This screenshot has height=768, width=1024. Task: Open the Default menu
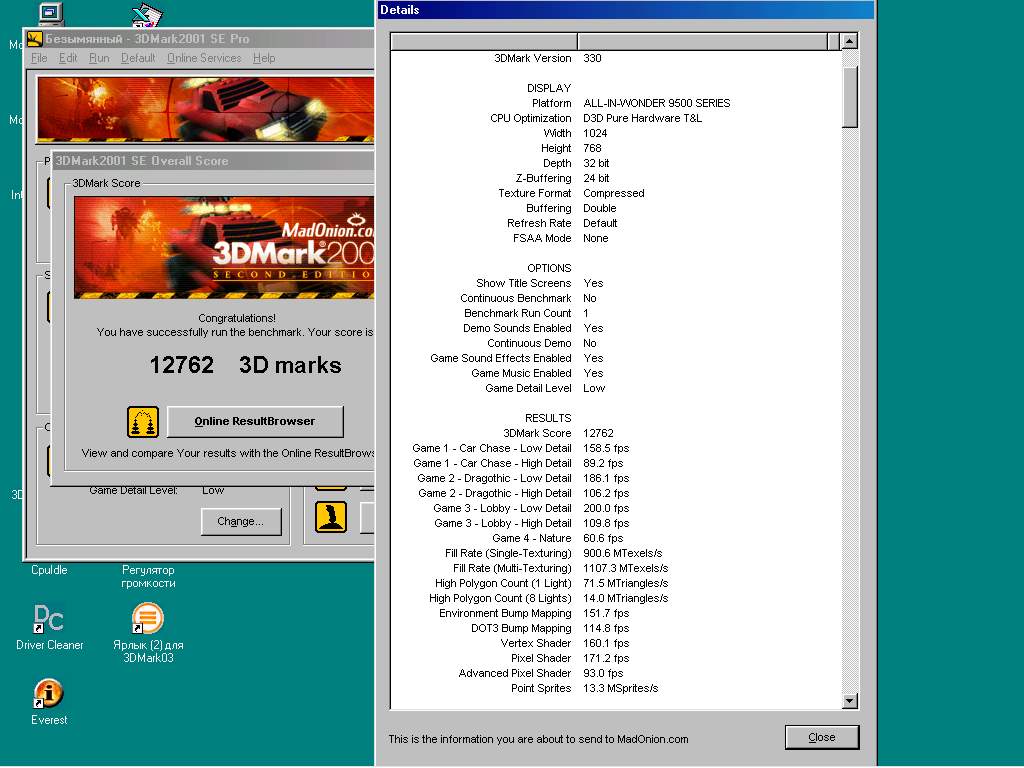point(138,58)
